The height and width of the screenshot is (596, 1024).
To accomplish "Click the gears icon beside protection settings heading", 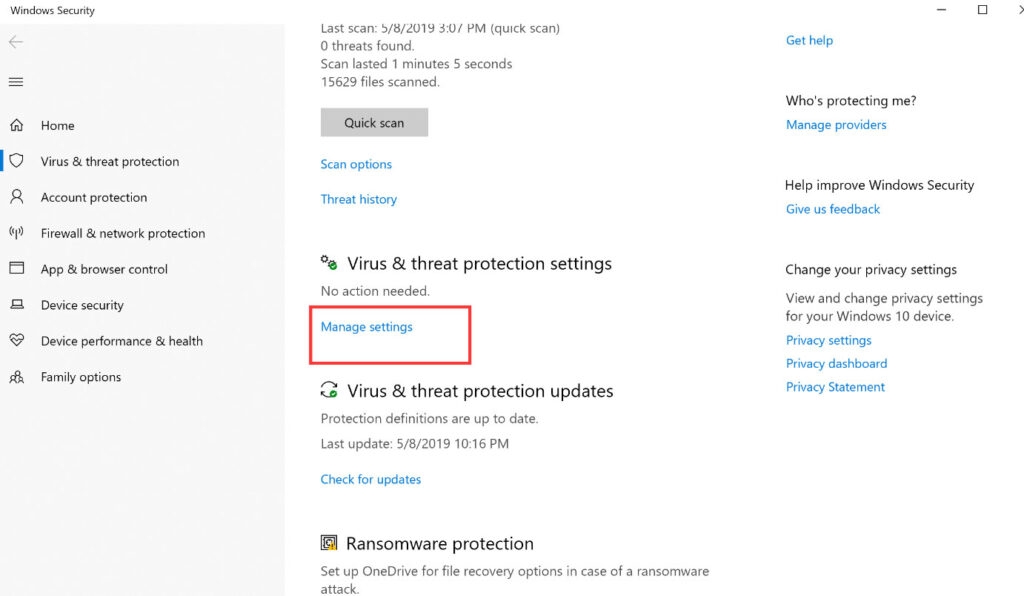I will pos(329,262).
